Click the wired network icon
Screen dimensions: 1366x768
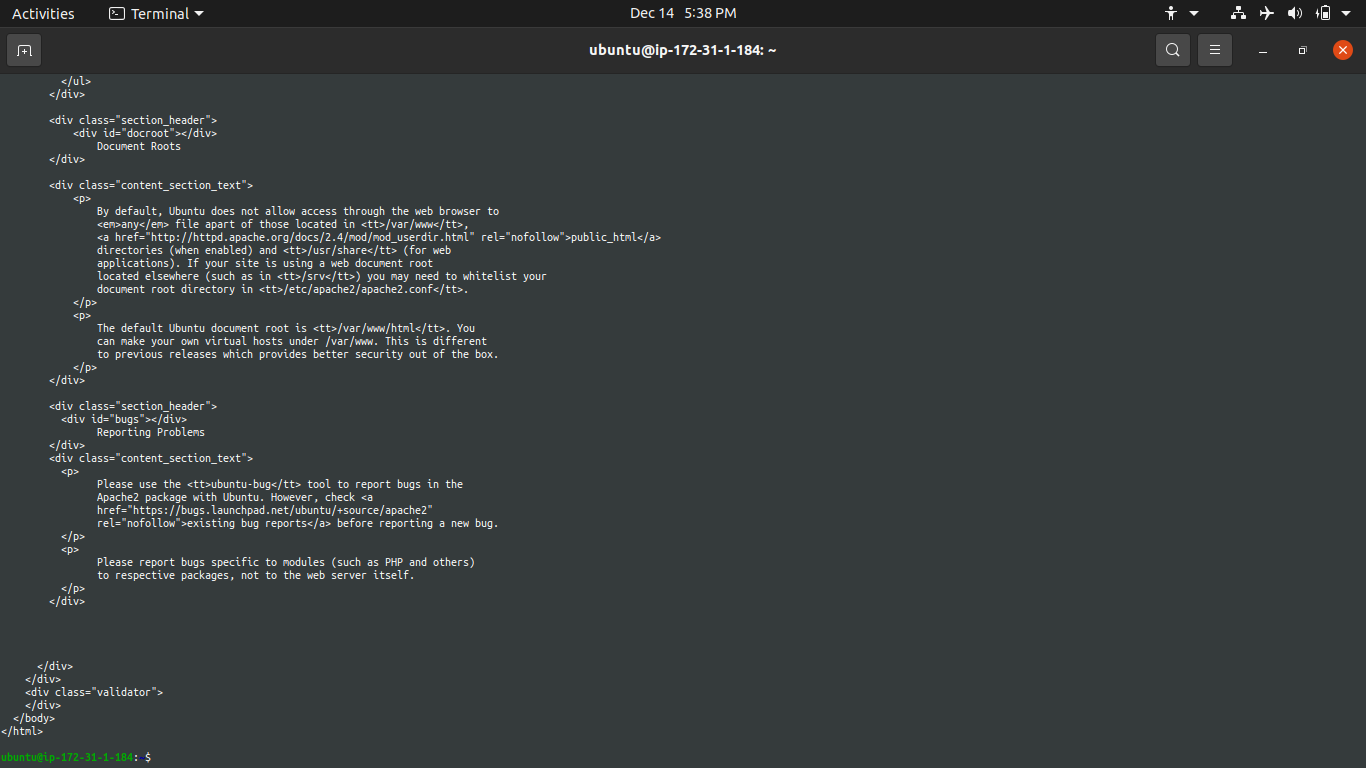pos(1238,13)
